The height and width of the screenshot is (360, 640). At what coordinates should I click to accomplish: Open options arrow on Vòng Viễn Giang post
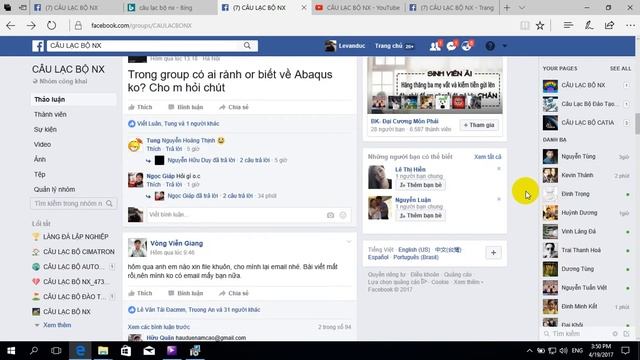pyautogui.click(x=349, y=242)
